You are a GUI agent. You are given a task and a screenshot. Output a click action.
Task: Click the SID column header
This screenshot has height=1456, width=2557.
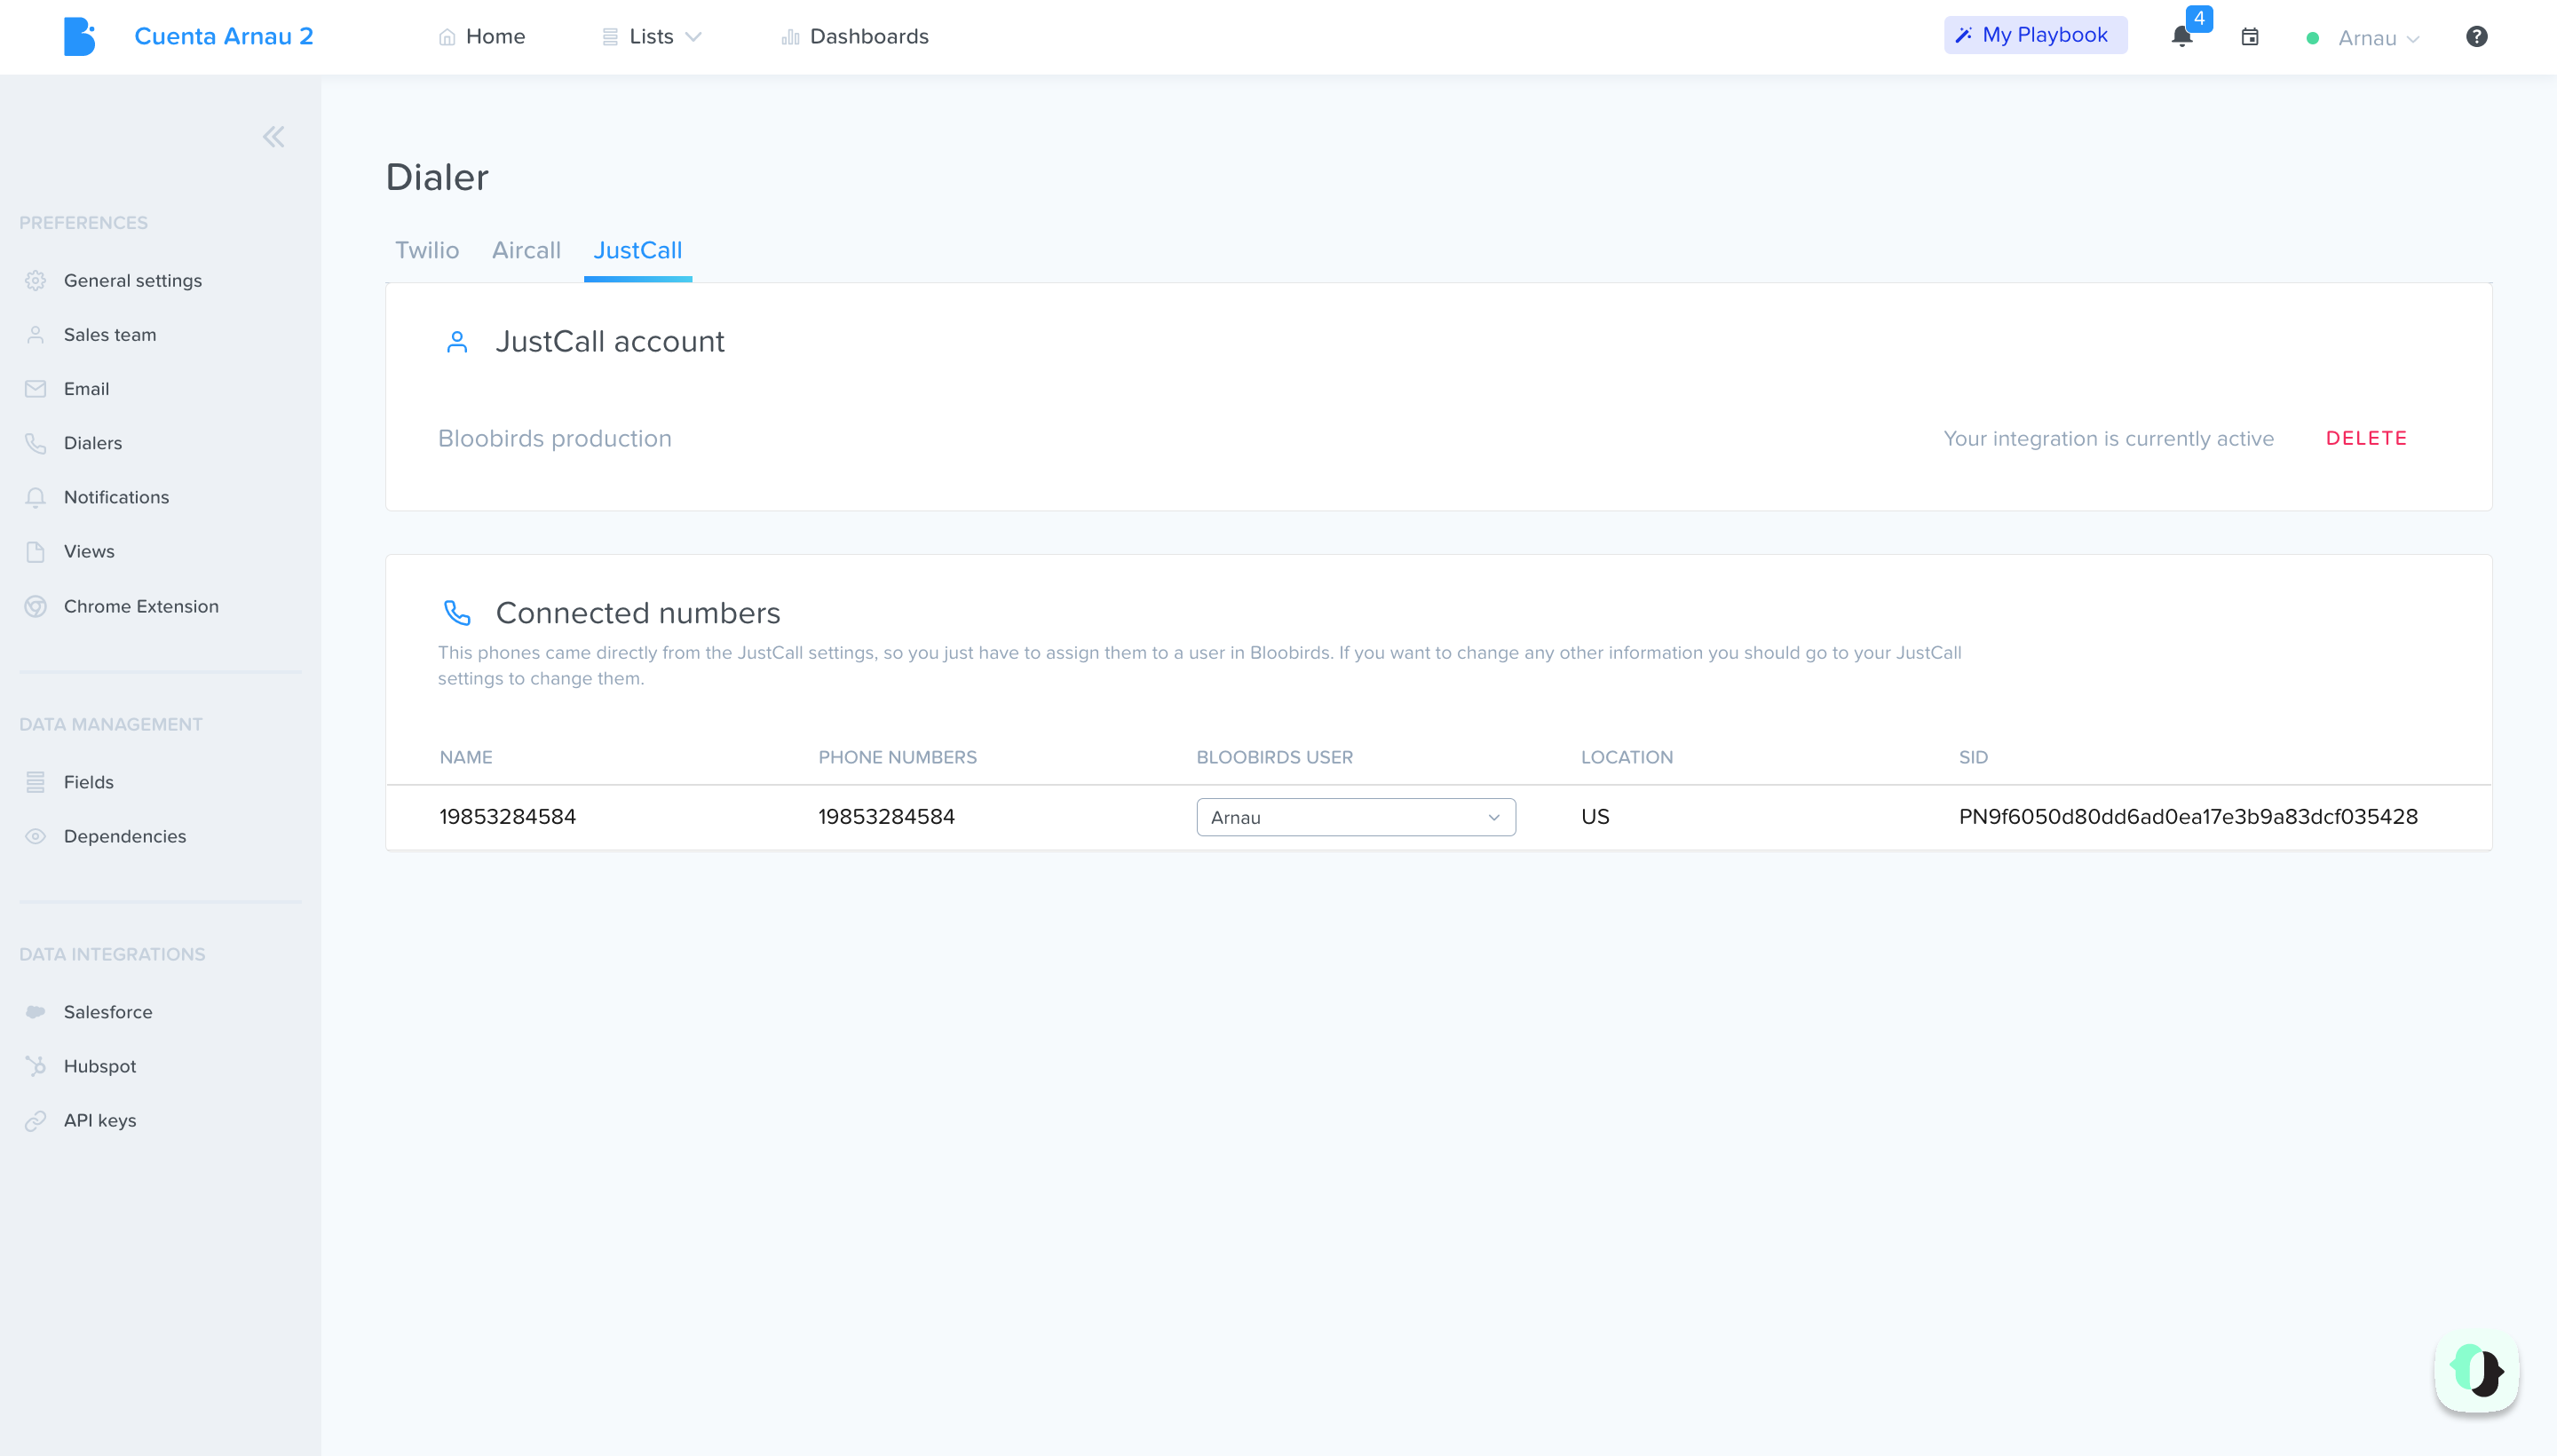[x=1973, y=757]
